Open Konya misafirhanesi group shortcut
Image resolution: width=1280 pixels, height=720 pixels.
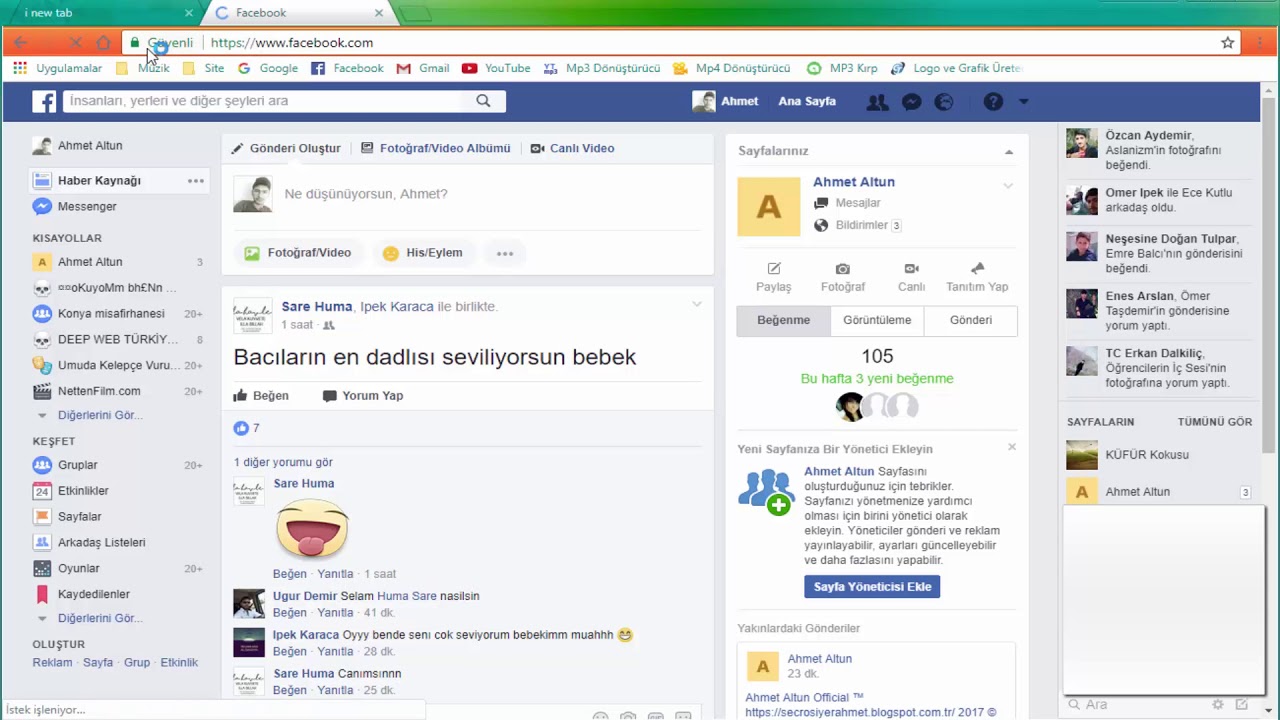110,313
